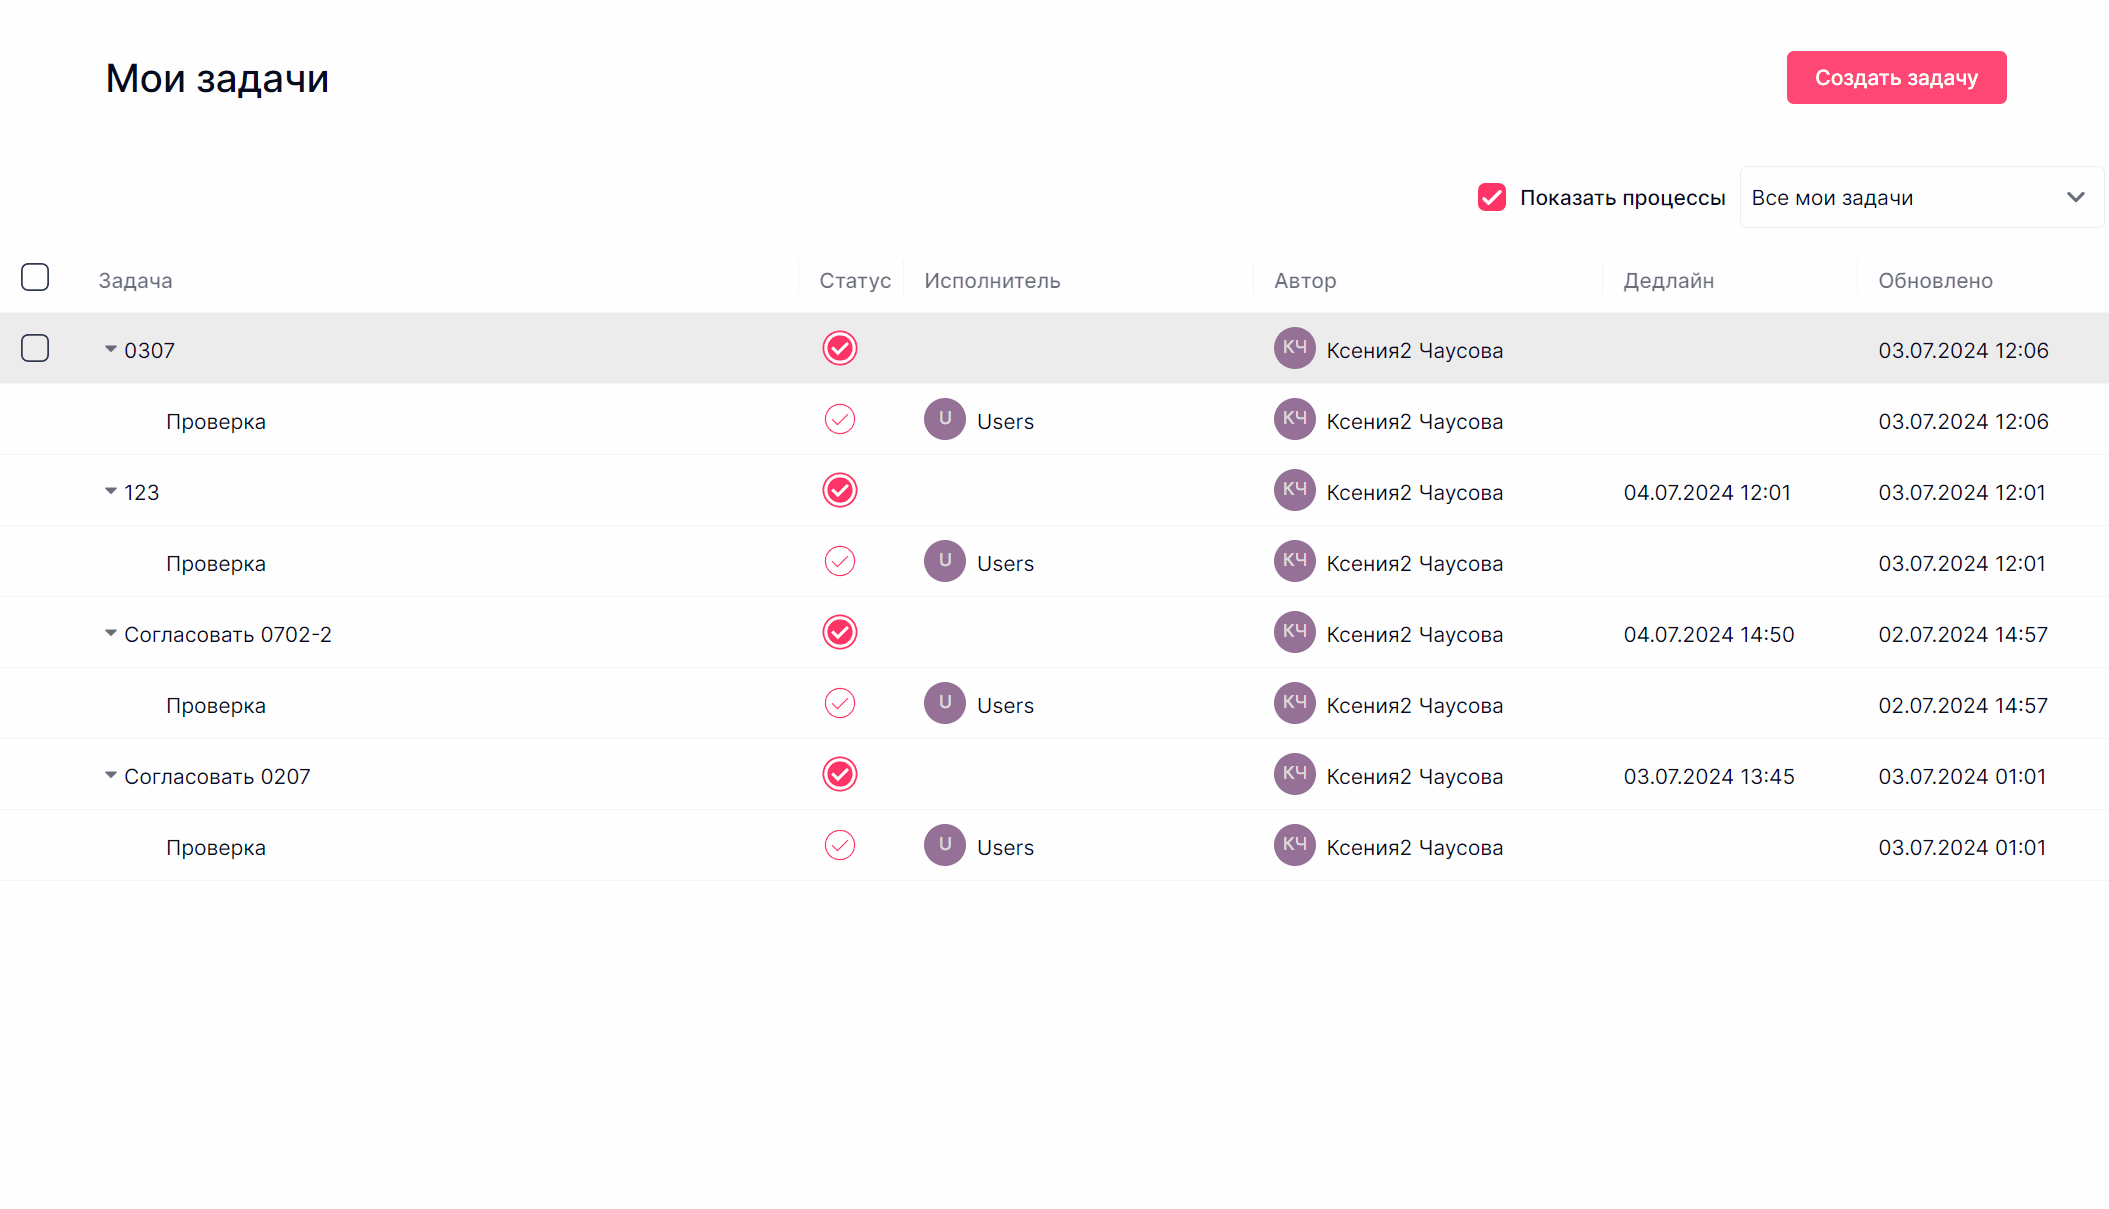The height and width of the screenshot is (1209, 2109).
Task: Click Users avatar in Проверка under 123
Action: coord(944,562)
